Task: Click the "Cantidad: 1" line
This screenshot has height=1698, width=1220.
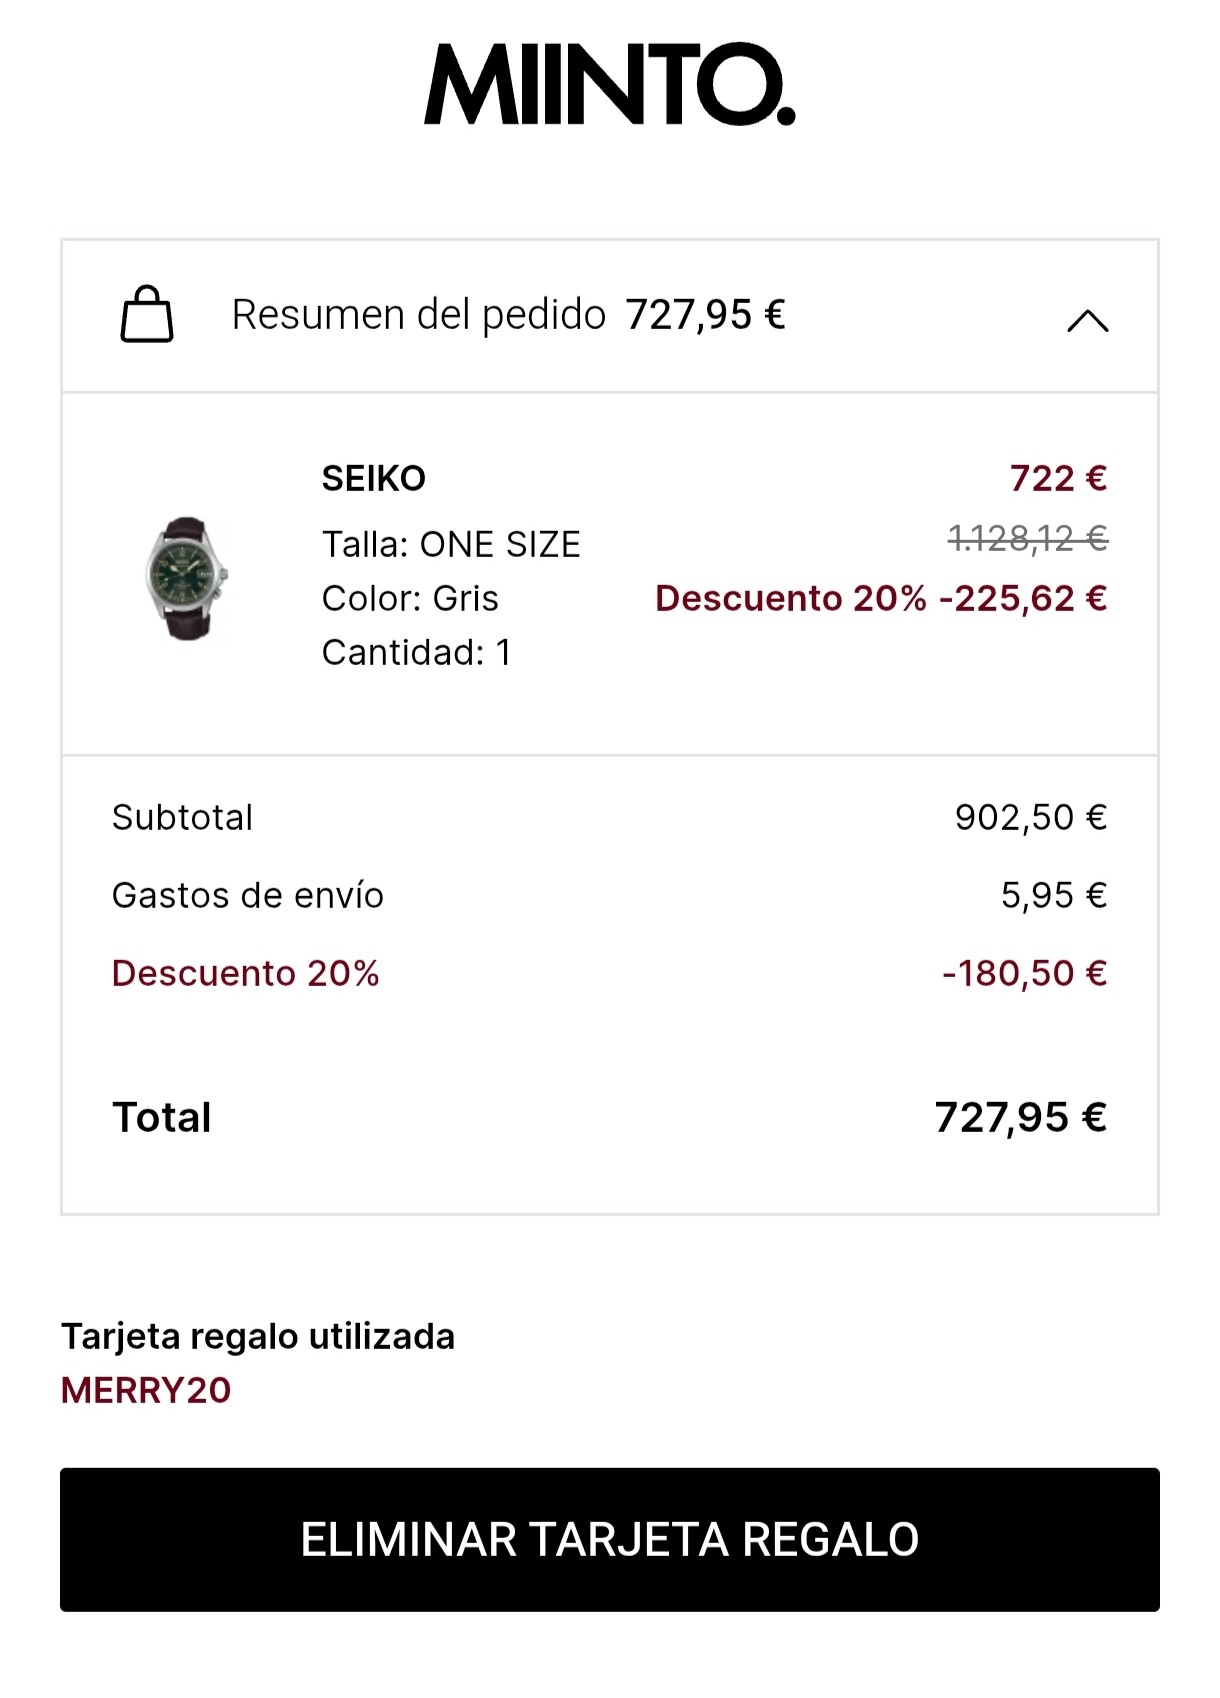Action: (x=416, y=653)
